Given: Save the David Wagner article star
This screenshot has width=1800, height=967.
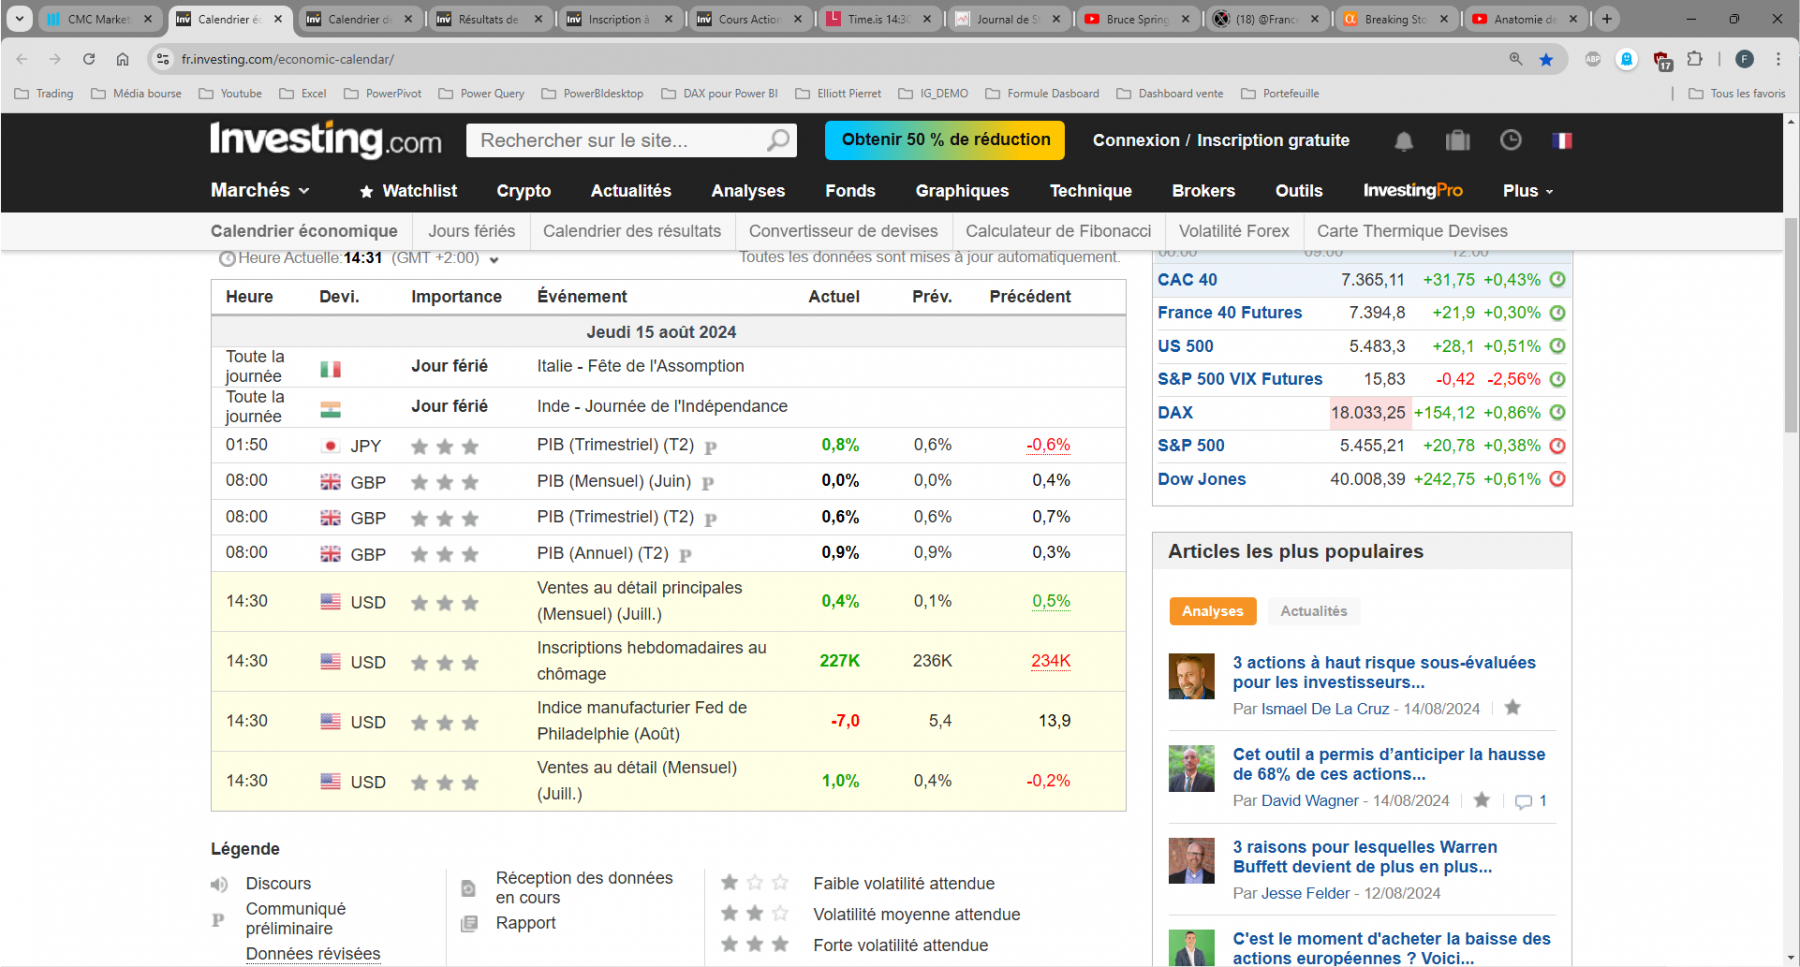Looking at the screenshot, I should coord(1482,800).
